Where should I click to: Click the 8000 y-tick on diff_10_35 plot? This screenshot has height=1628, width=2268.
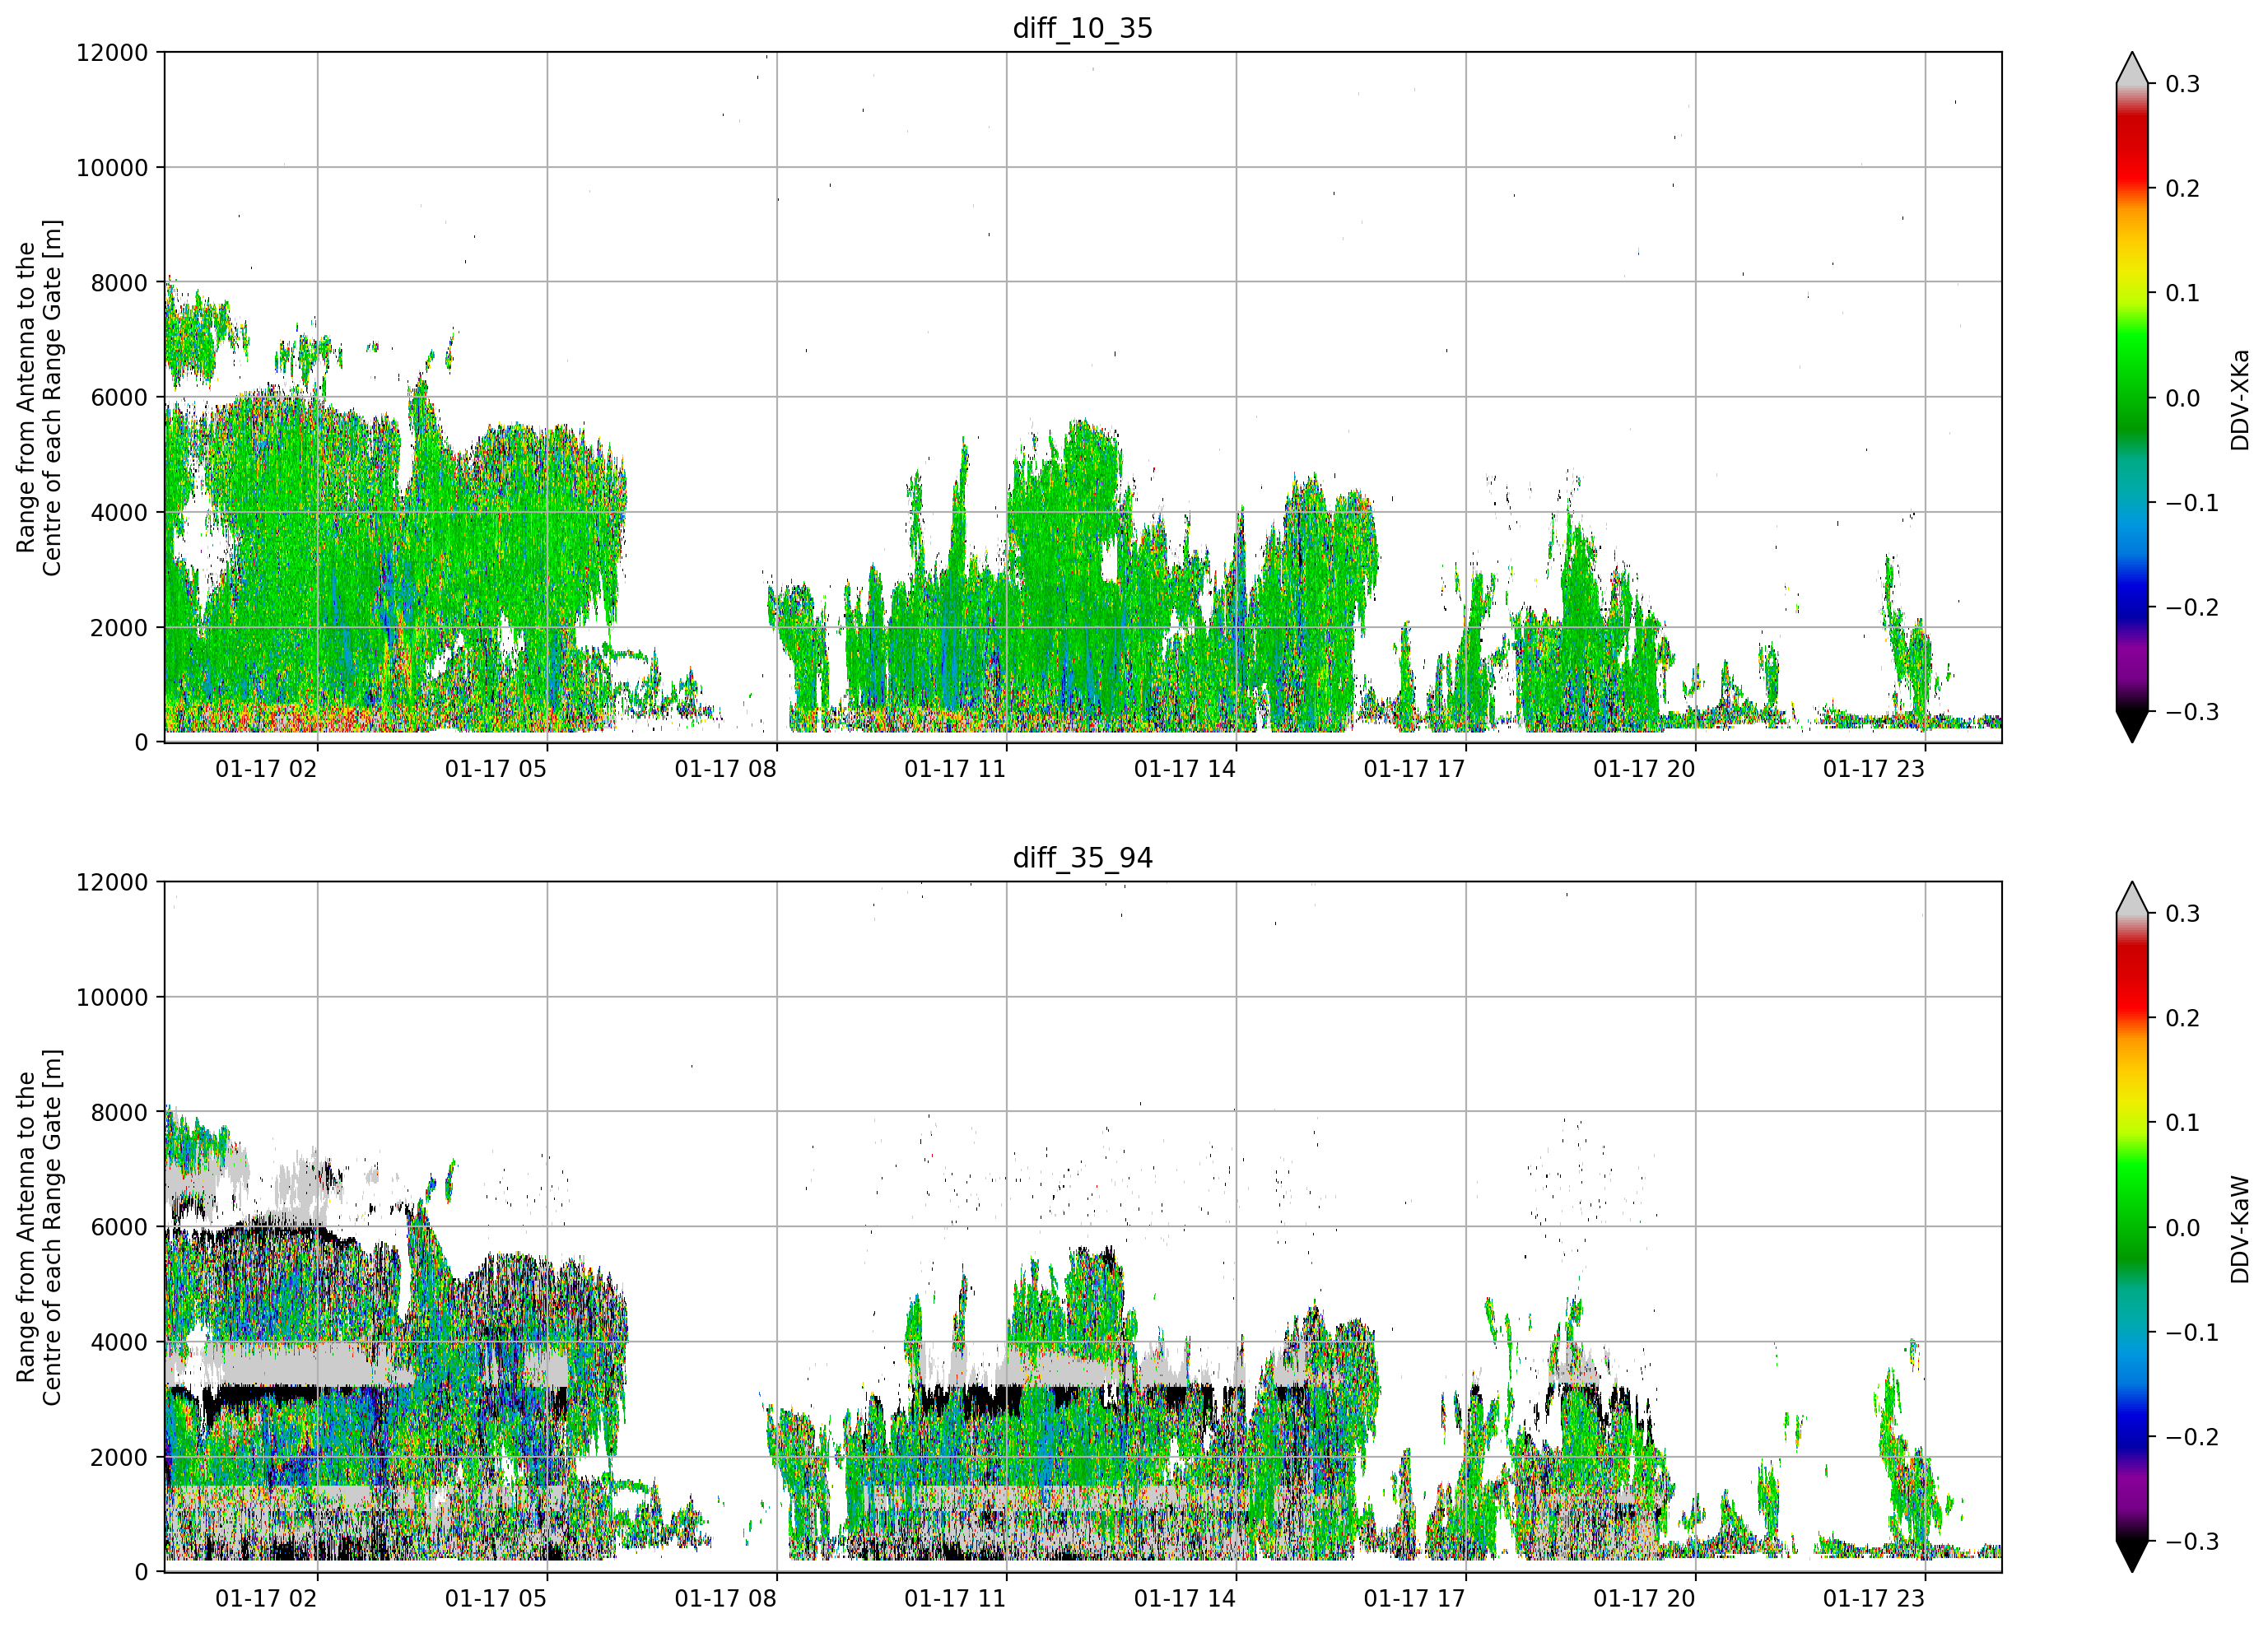point(119,283)
